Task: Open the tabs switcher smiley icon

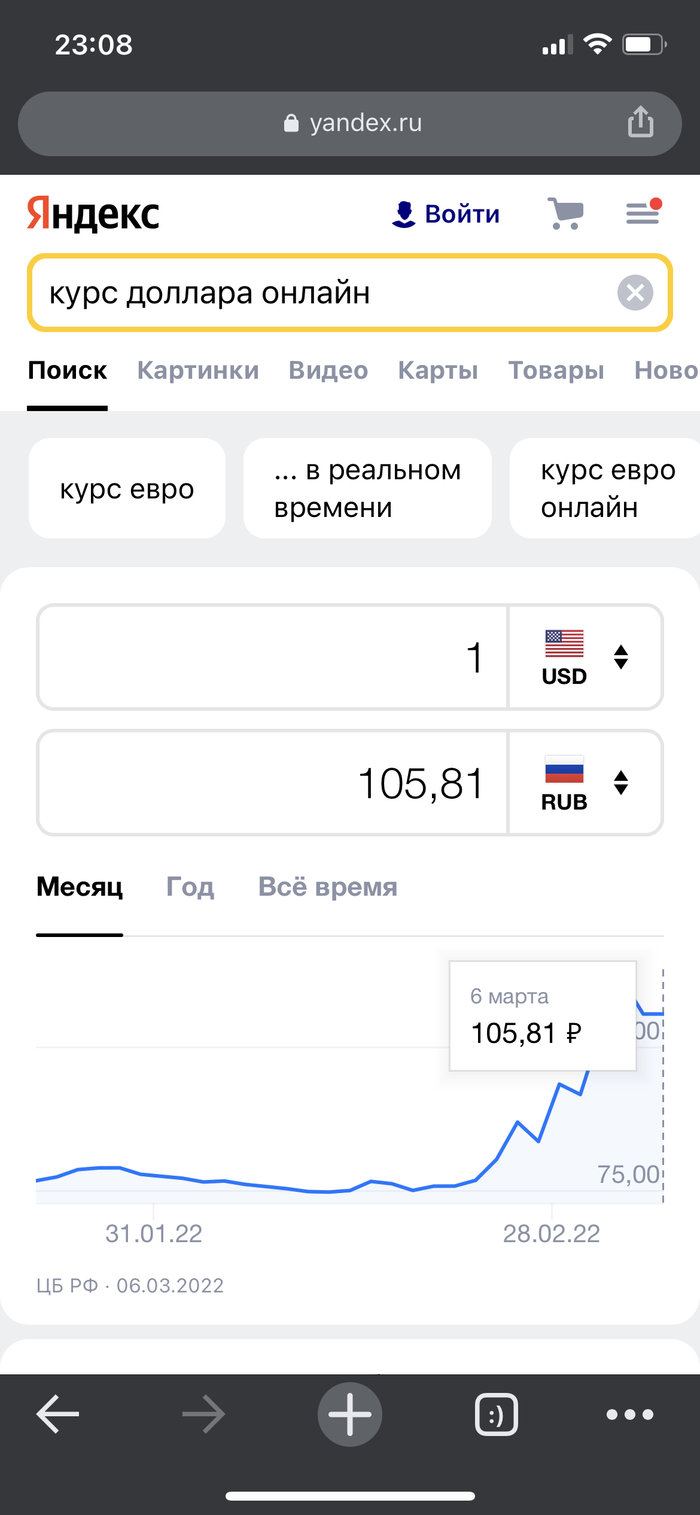Action: pyautogui.click(x=496, y=1414)
